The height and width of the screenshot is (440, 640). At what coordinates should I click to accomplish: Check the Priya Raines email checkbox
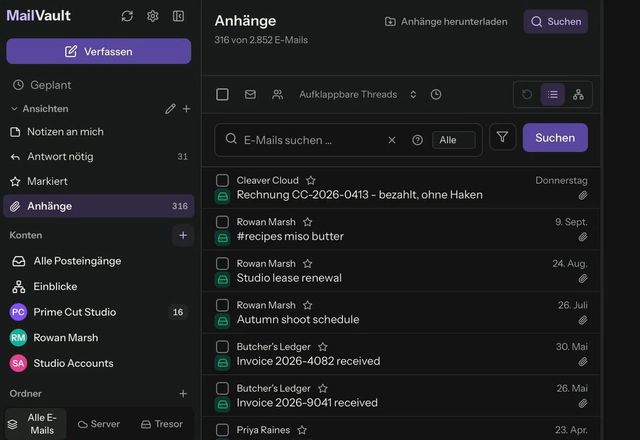click(x=222, y=430)
